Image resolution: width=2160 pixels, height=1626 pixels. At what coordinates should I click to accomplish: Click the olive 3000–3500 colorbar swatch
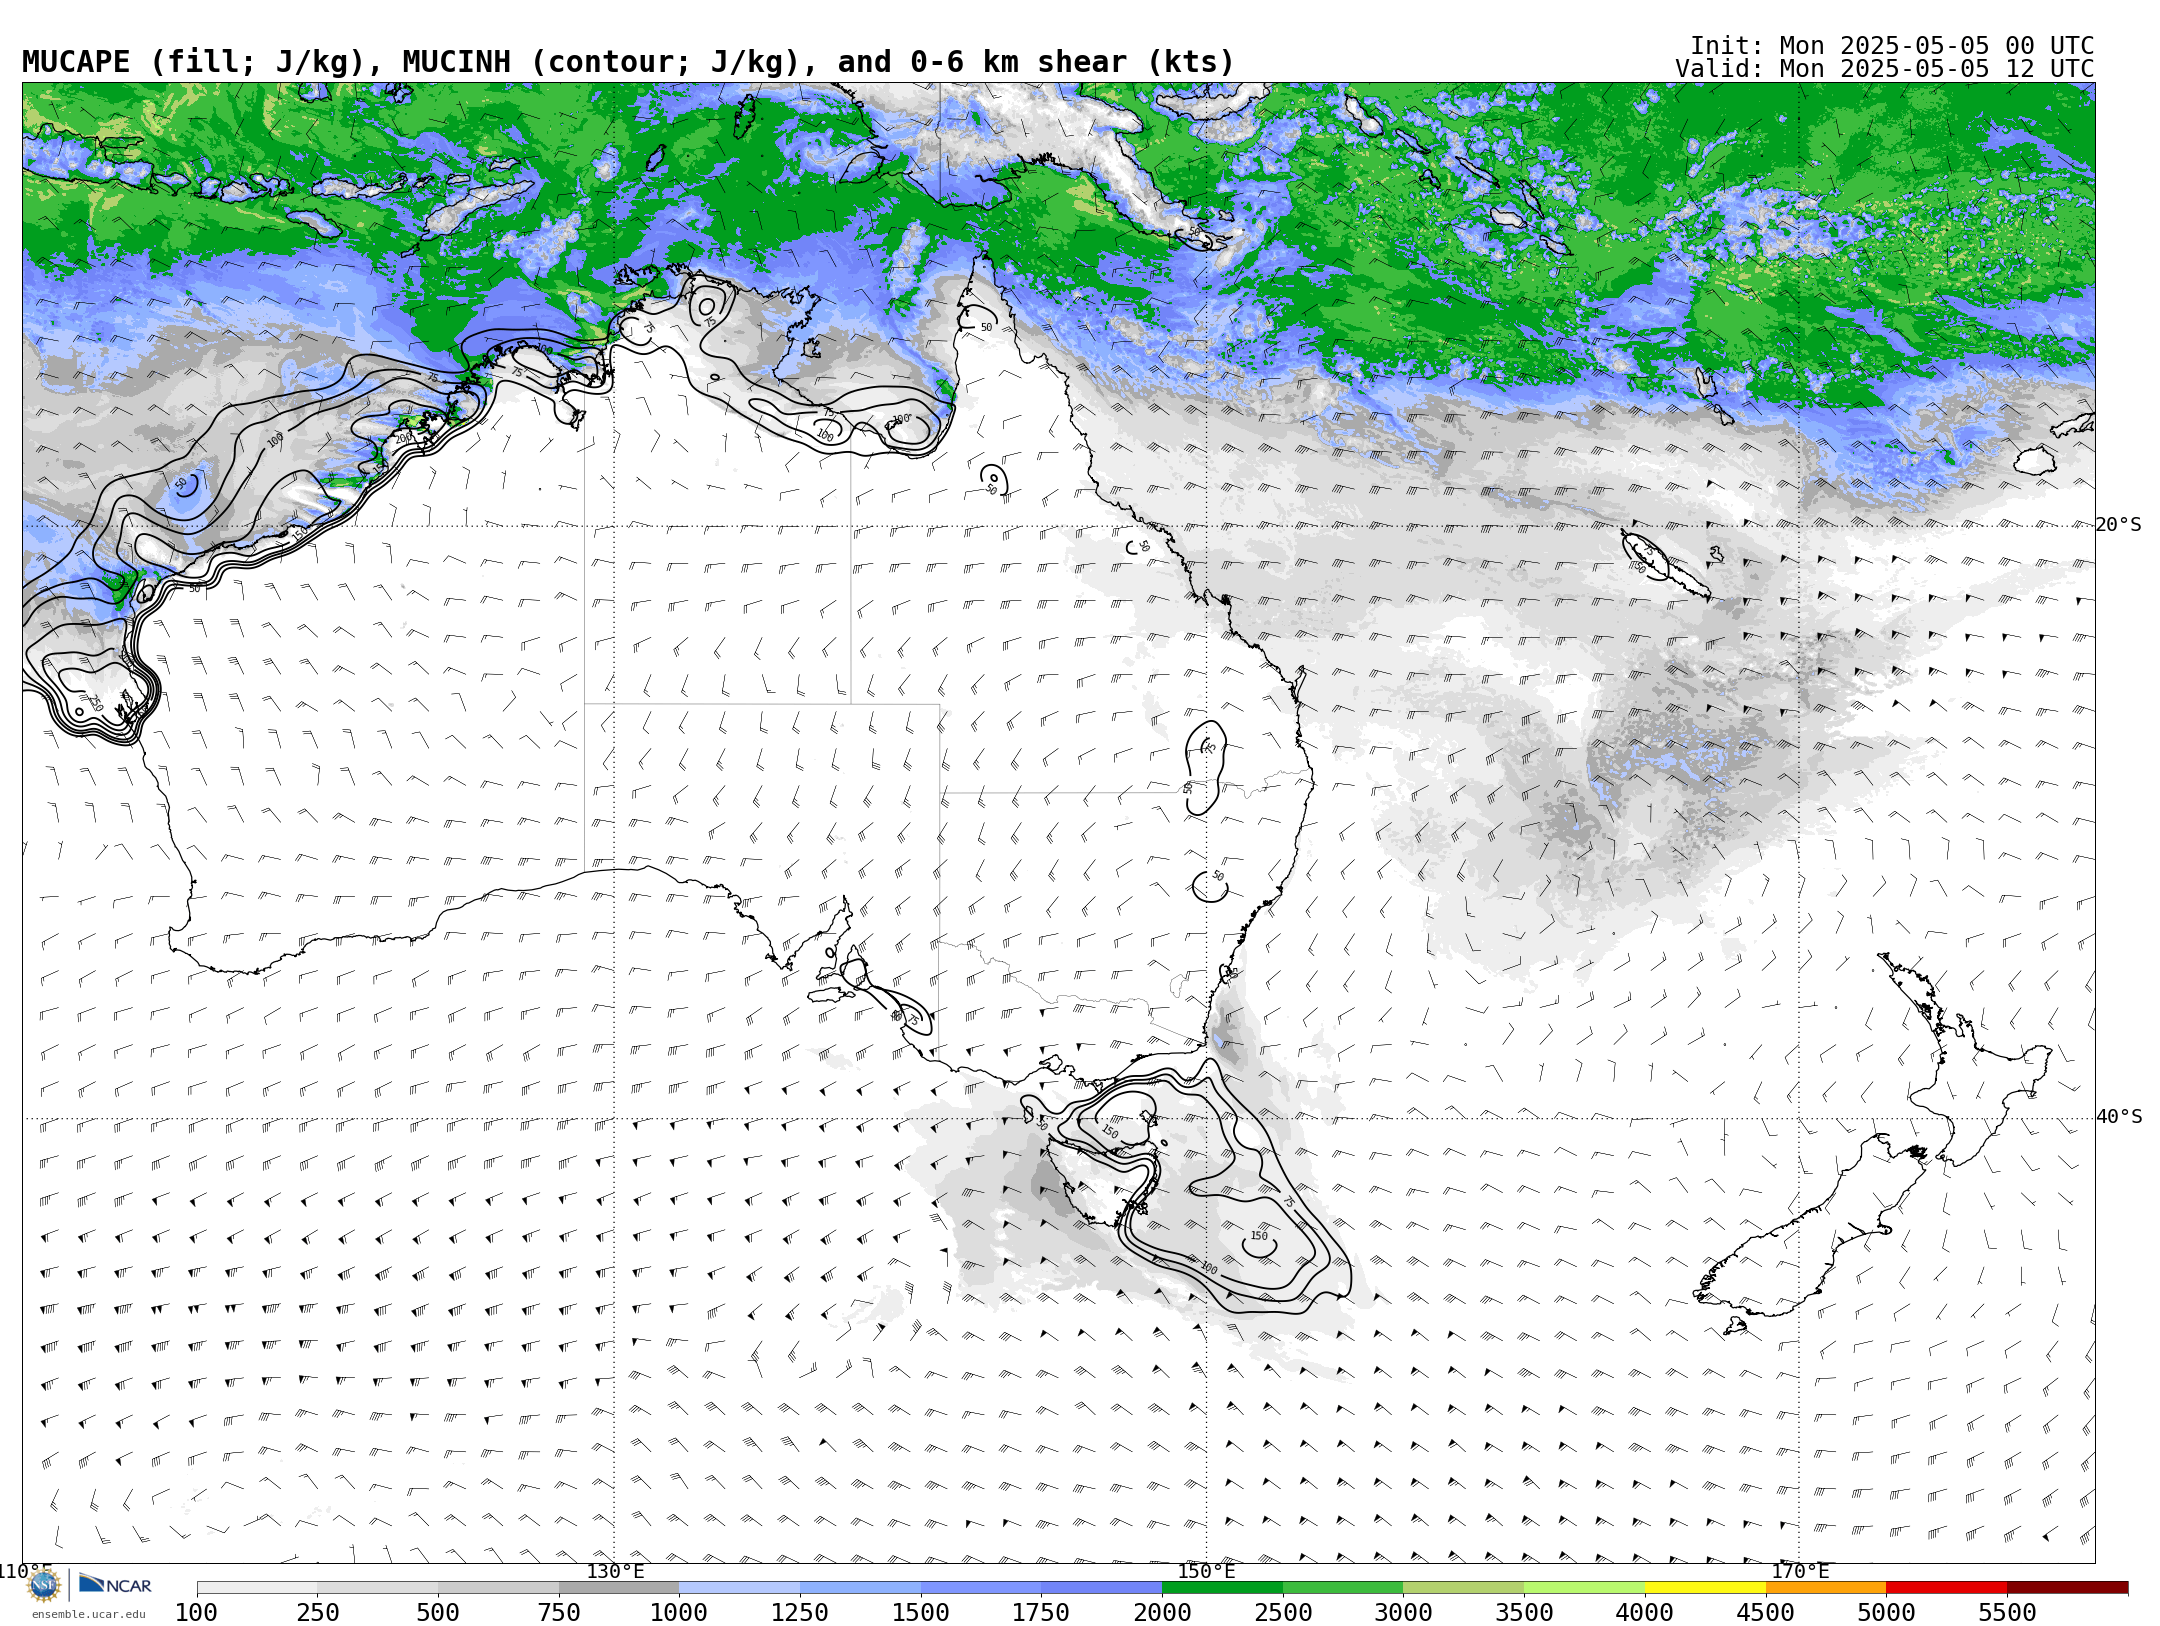[x=1463, y=1588]
